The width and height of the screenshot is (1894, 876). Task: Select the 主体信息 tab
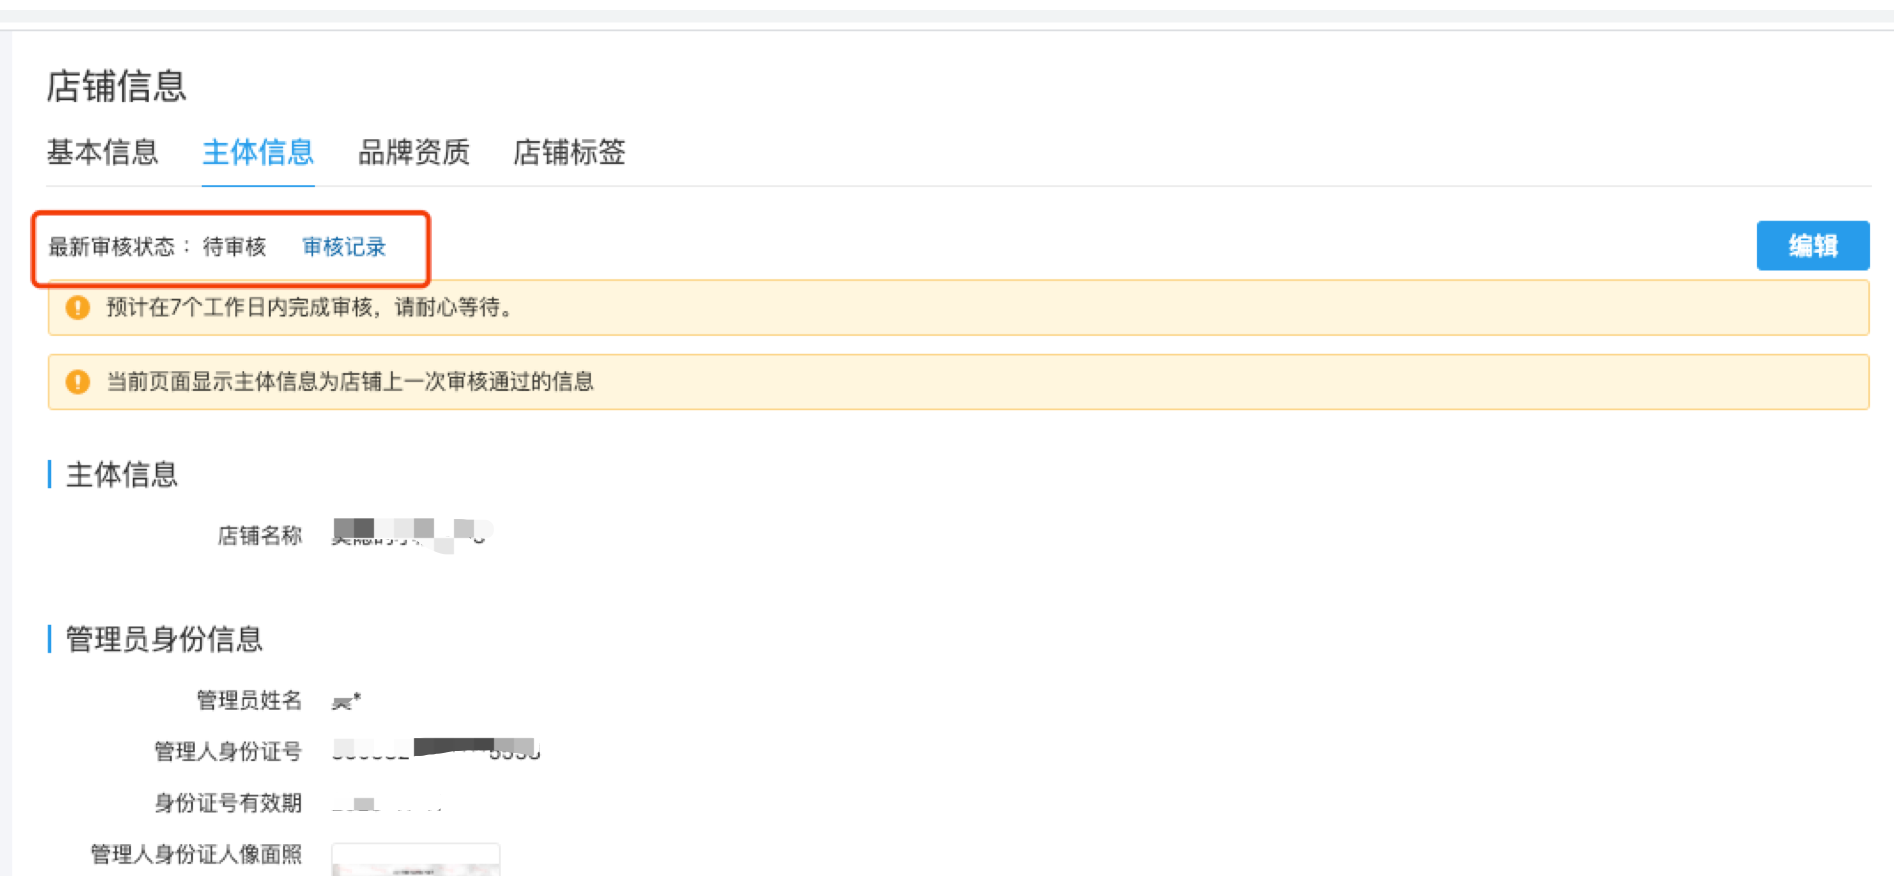[258, 152]
